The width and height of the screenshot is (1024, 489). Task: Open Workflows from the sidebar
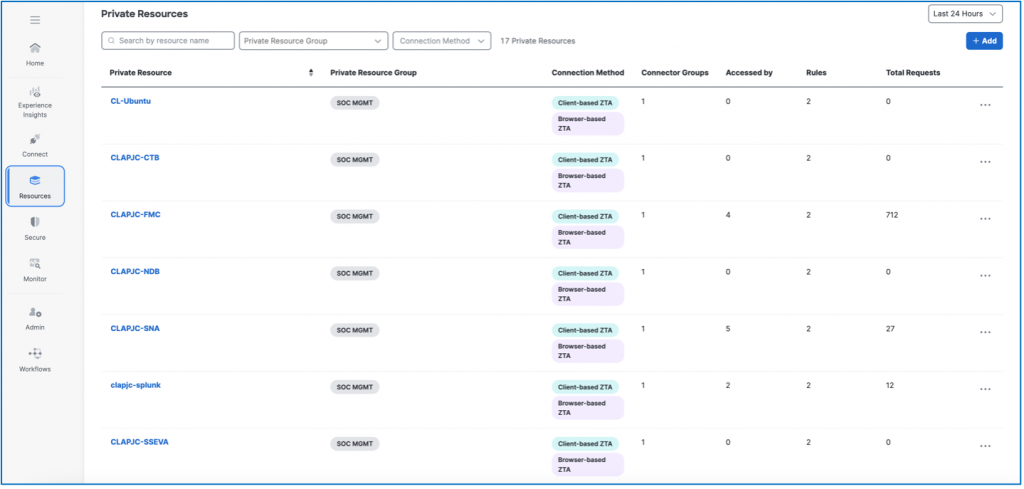pyautogui.click(x=35, y=354)
